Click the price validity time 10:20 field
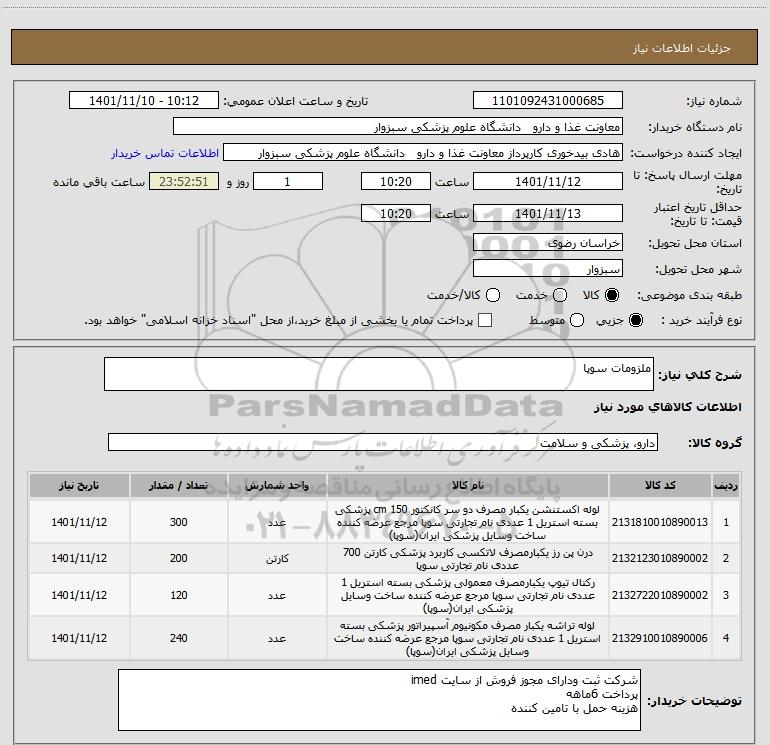 pos(396,213)
